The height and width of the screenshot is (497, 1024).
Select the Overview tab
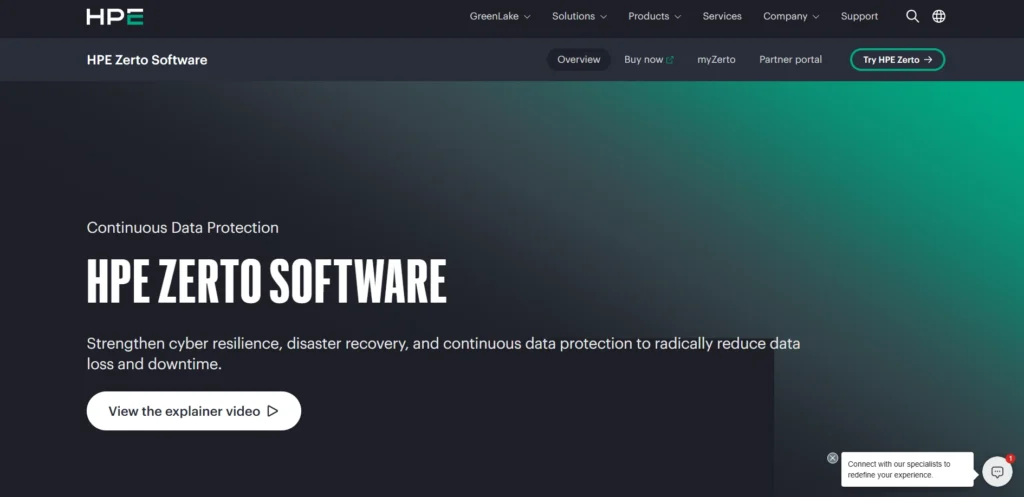(x=579, y=59)
